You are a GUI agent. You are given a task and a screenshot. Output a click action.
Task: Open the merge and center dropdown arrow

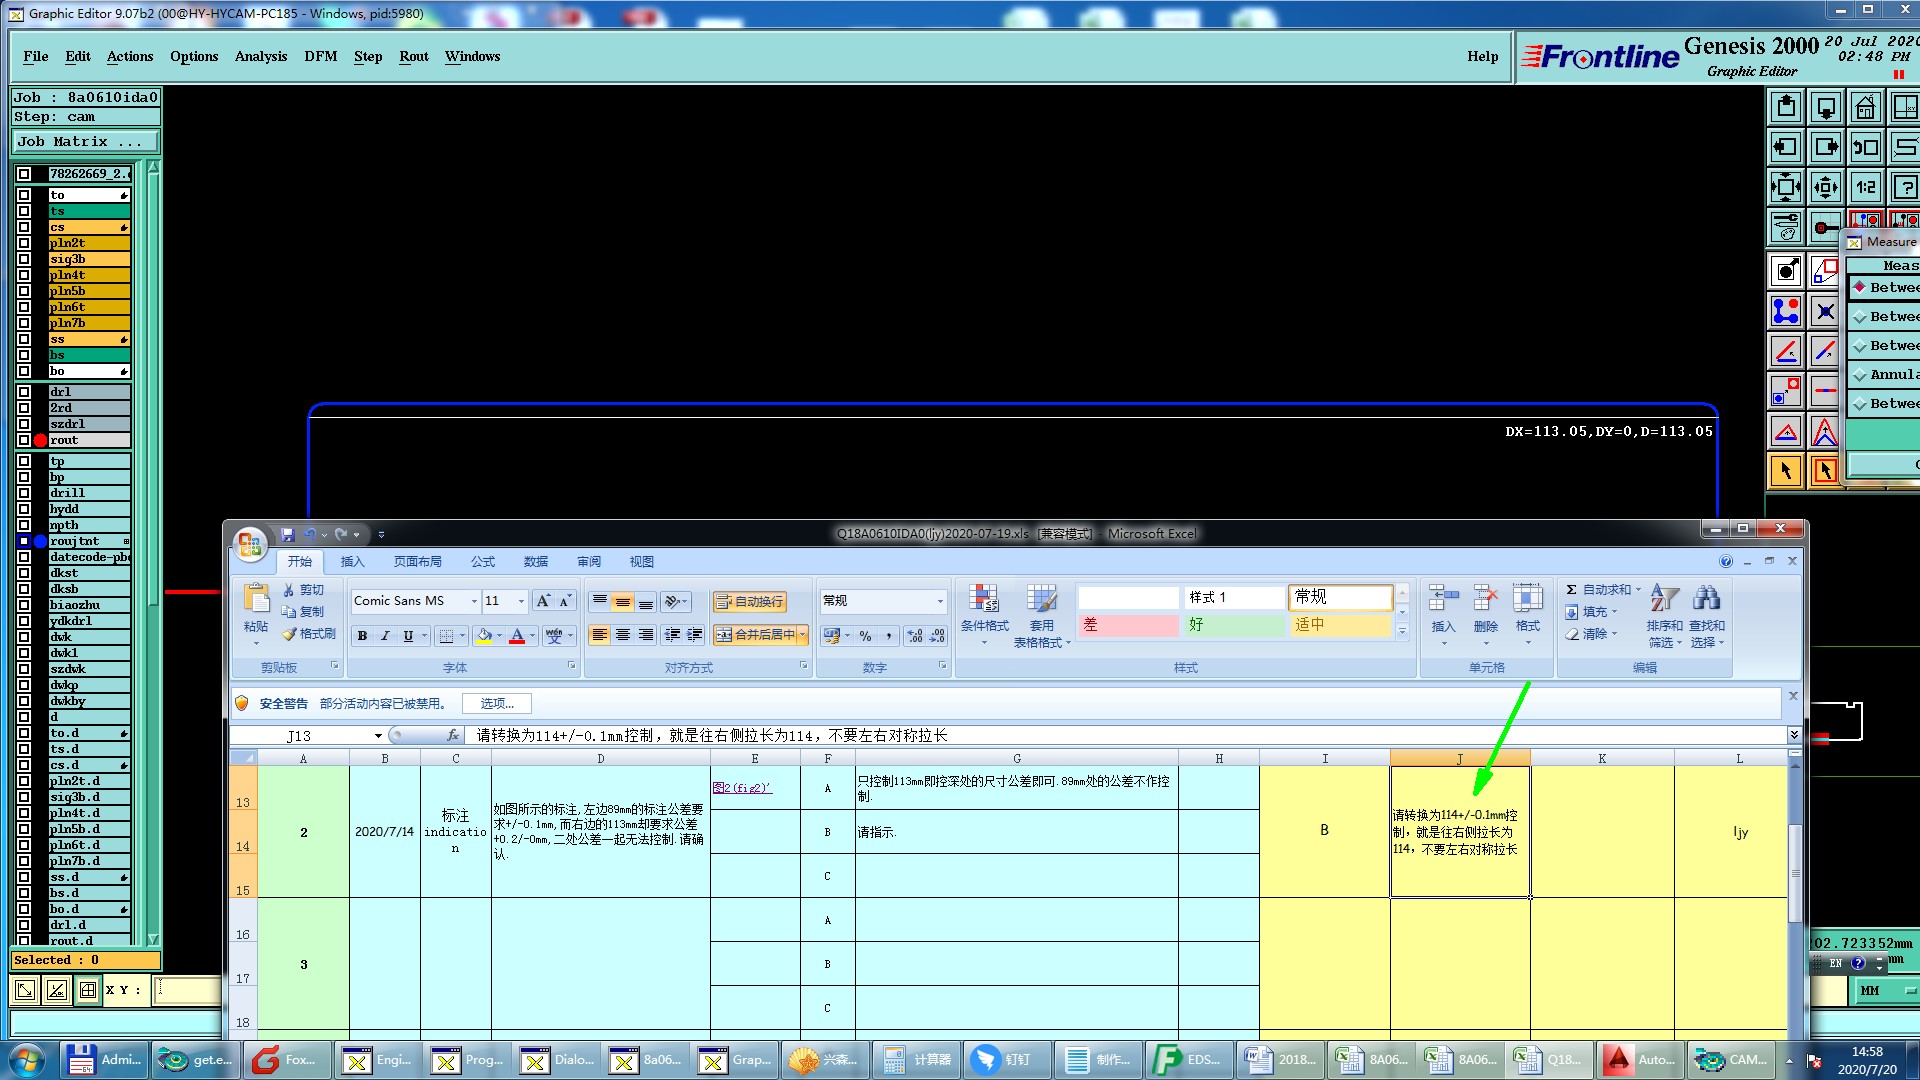802,635
